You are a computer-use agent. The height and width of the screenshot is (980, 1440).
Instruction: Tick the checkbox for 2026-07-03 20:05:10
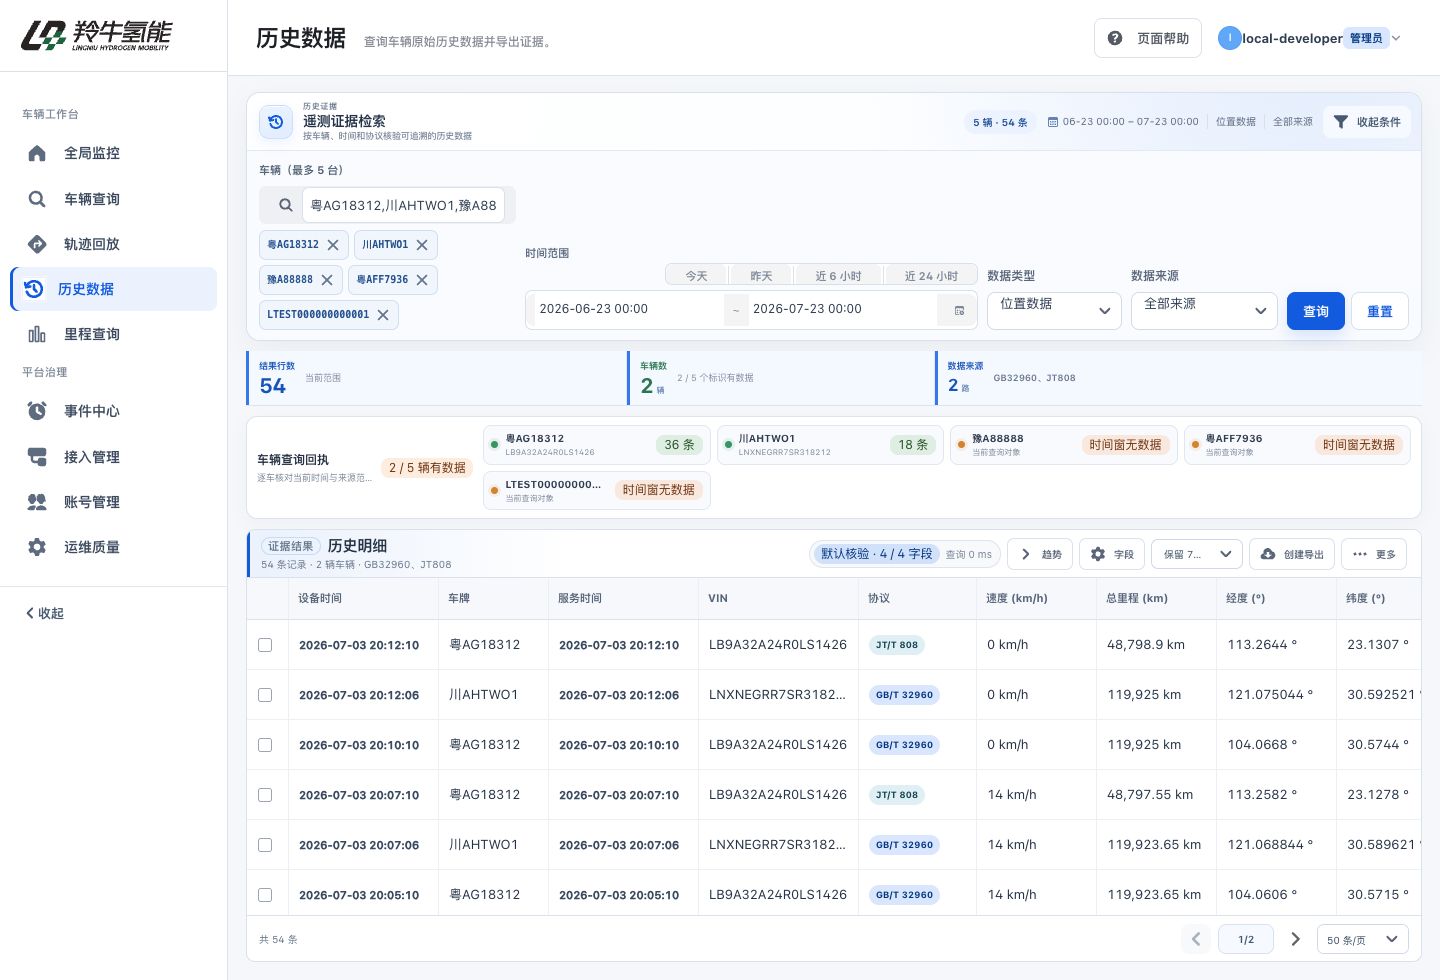[265, 895]
